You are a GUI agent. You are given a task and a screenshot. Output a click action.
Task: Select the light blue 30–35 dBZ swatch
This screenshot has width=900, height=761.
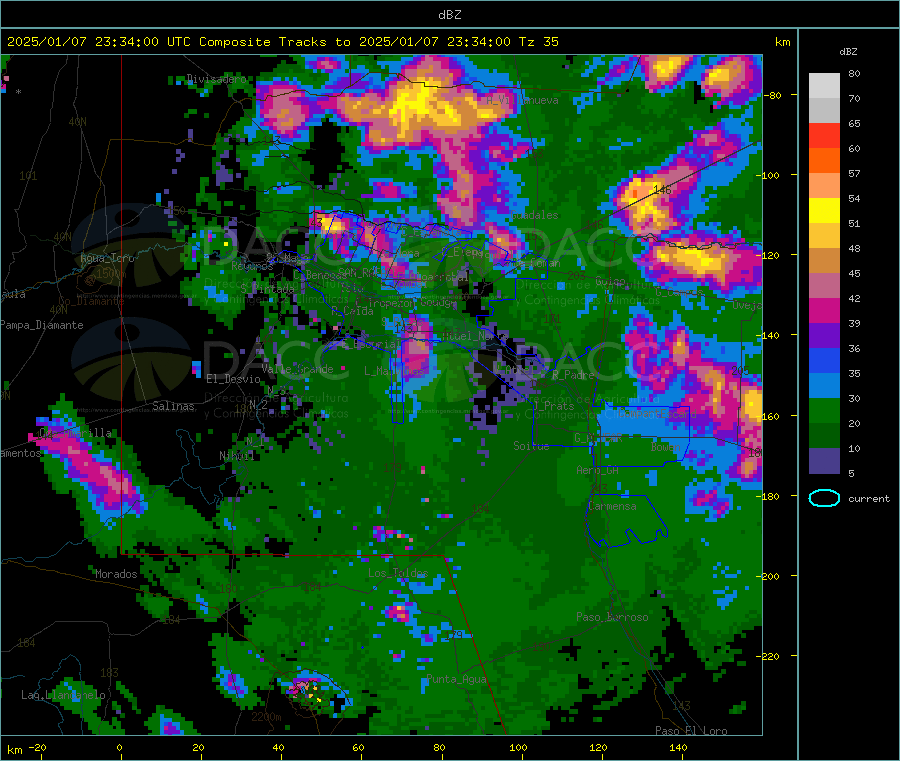824,386
